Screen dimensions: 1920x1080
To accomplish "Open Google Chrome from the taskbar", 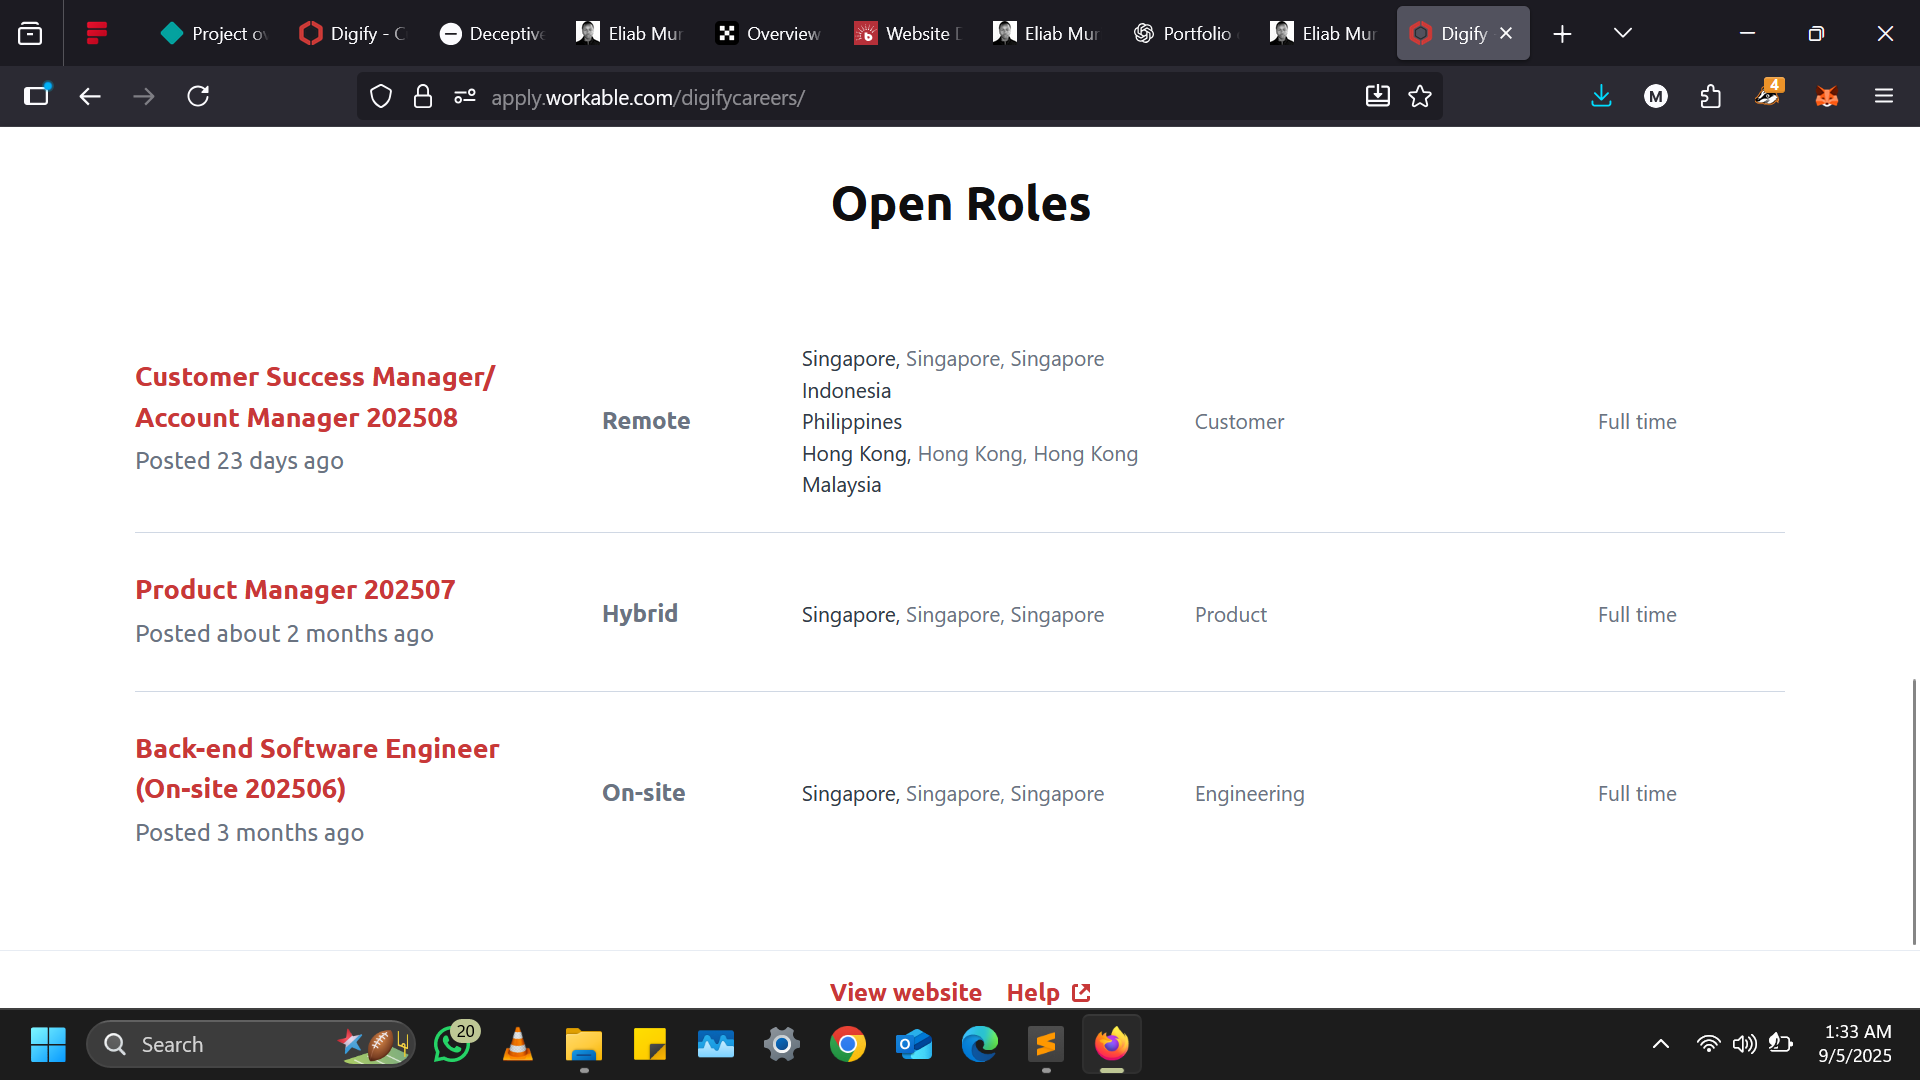I will pos(848,1044).
